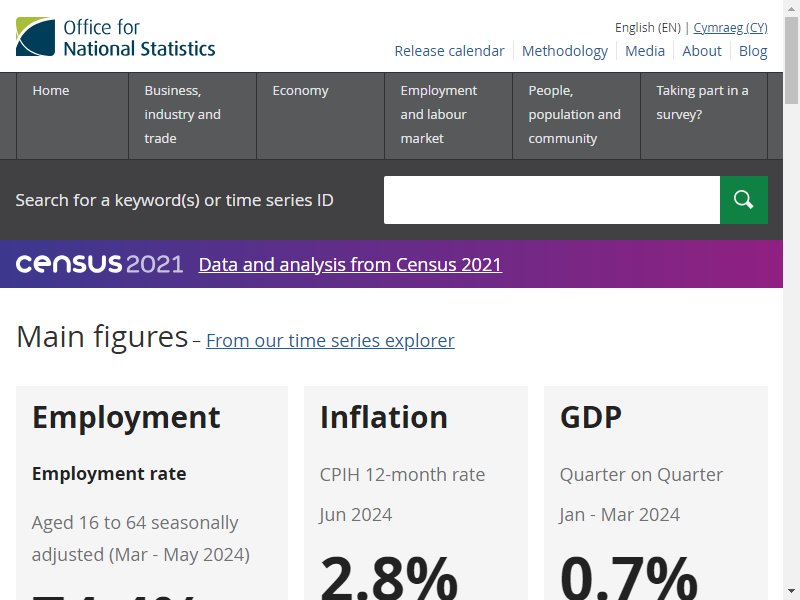800x600 pixels.
Task: Click the vertical scrollbar thumb
Action: click(792, 60)
